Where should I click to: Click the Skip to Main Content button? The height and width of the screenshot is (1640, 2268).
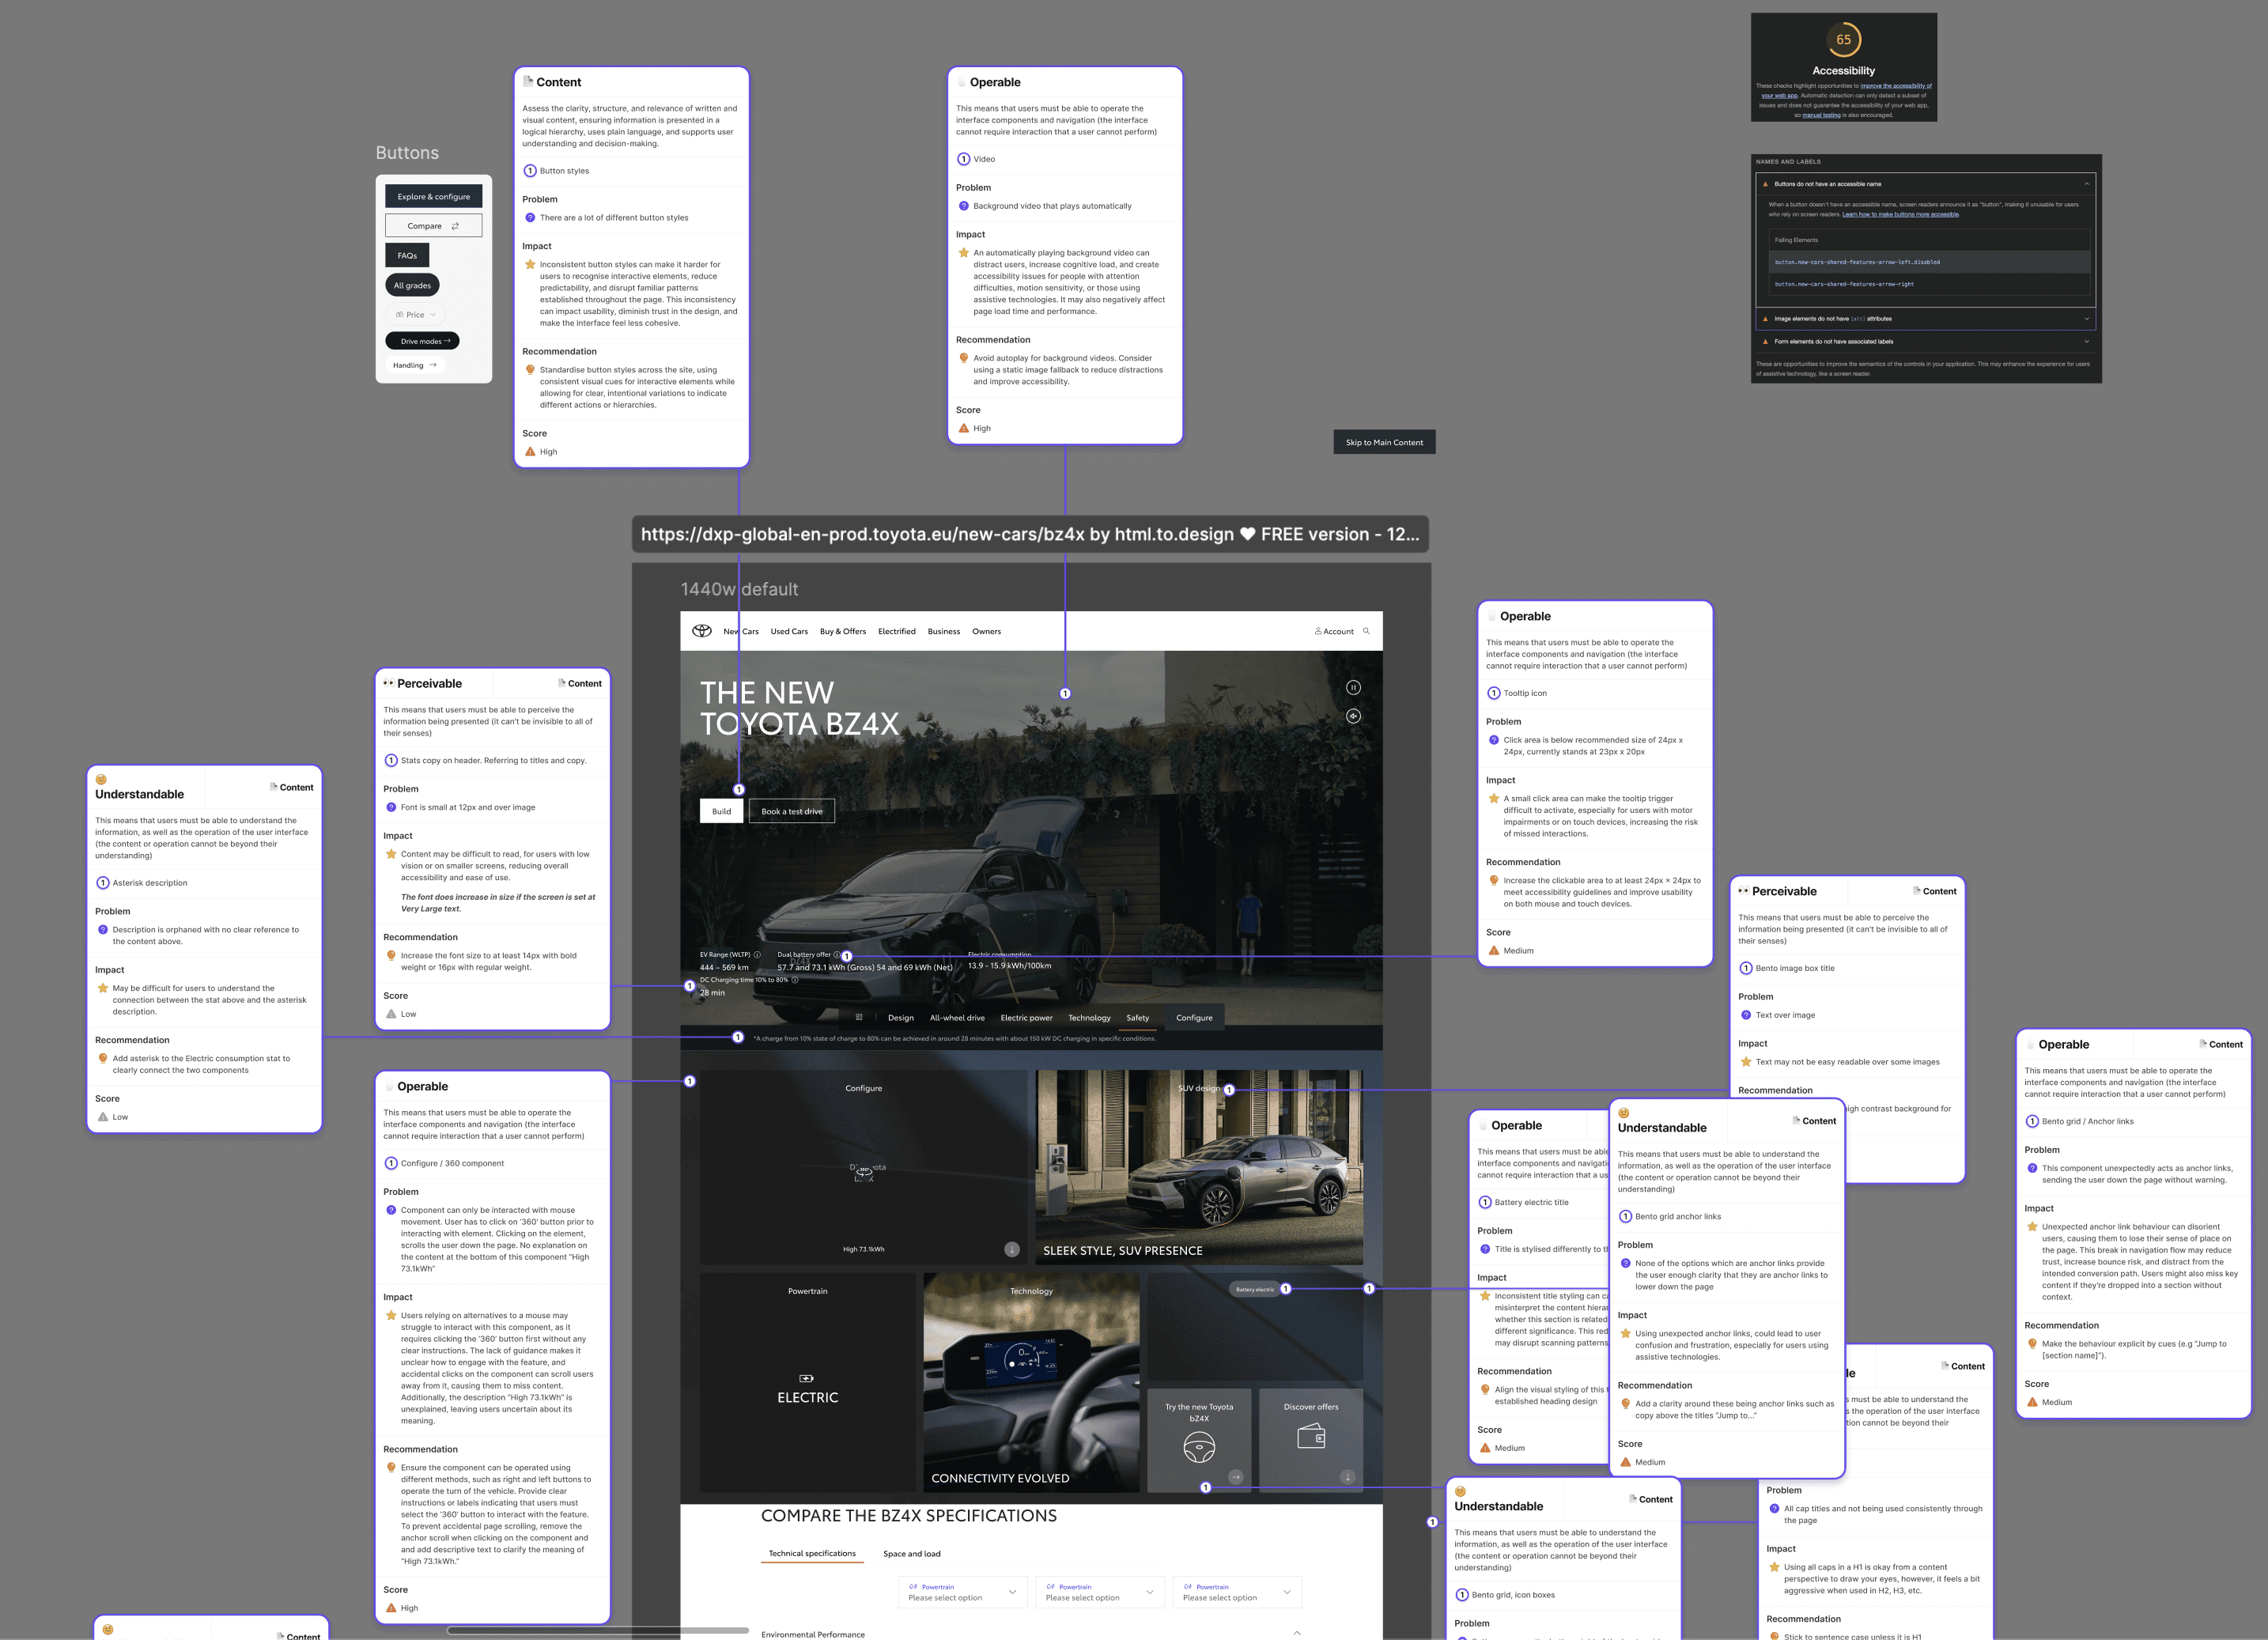(x=1384, y=442)
